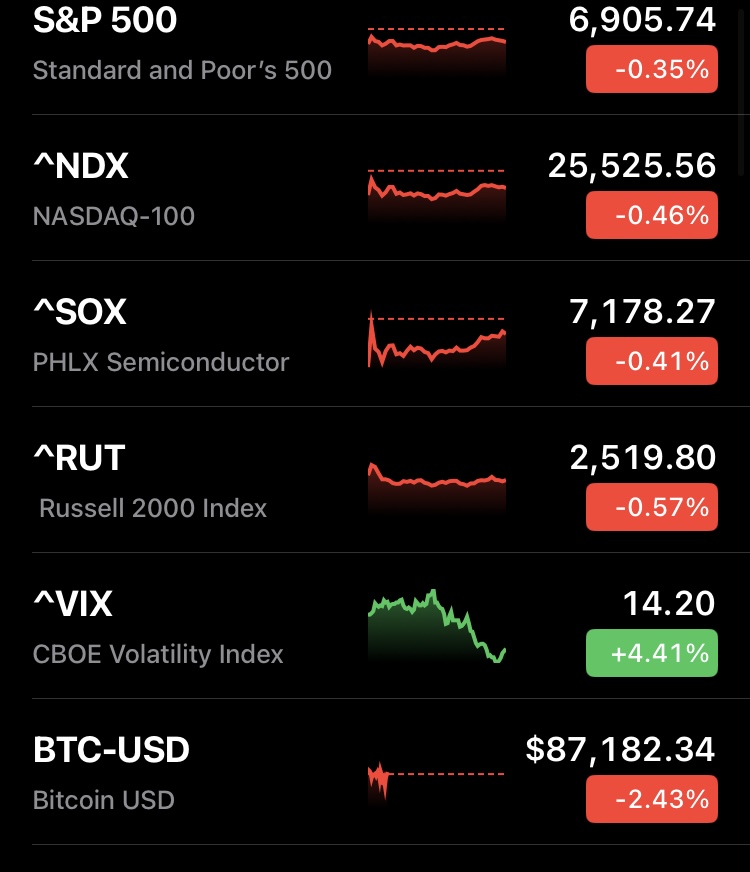Image resolution: width=750 pixels, height=872 pixels.
Task: Open the ^NDX mini price chart
Action: 437,195
